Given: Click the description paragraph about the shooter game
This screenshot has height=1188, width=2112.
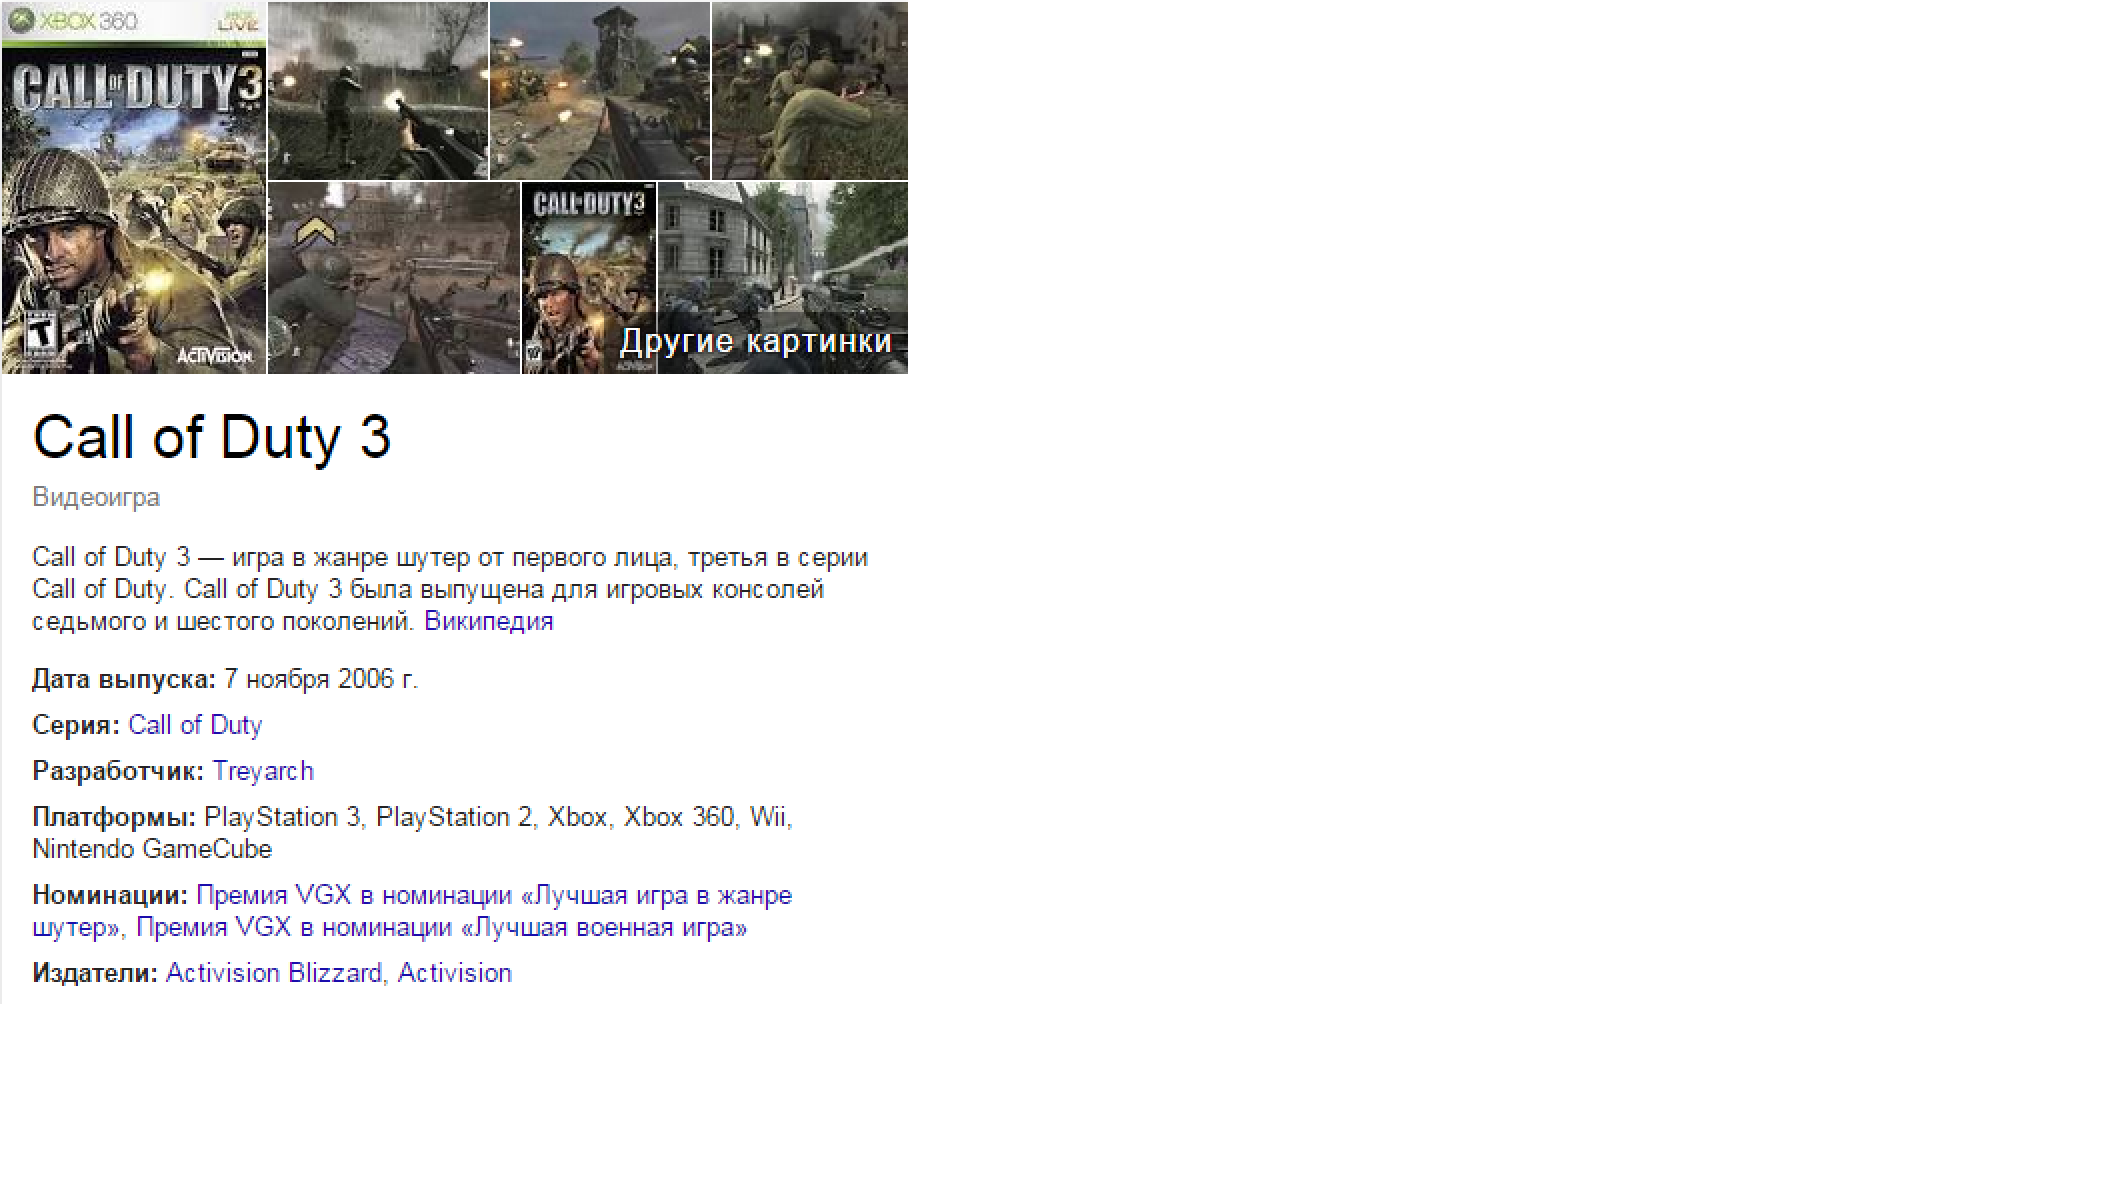Looking at the screenshot, I should 450,589.
